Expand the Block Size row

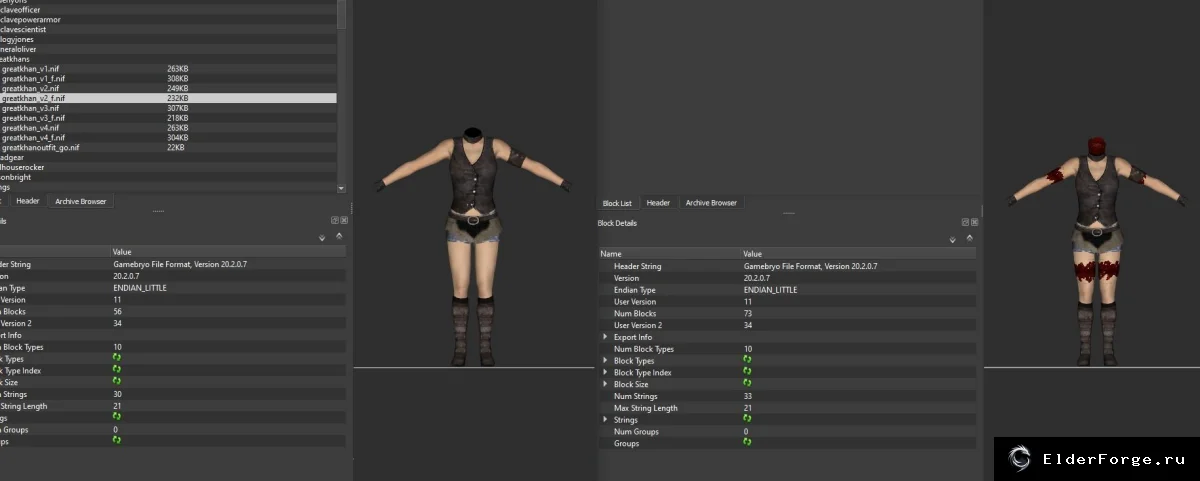click(604, 384)
